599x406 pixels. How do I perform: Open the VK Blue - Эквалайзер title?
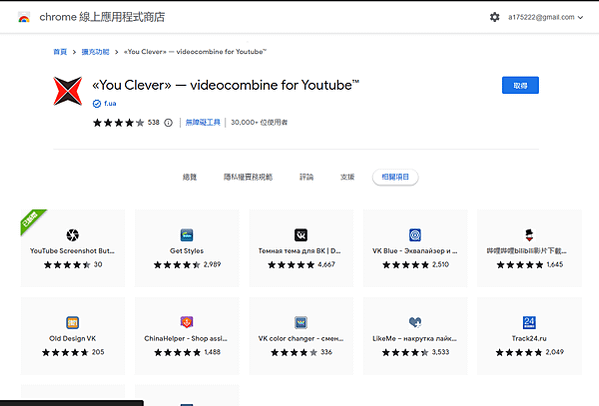click(x=415, y=251)
